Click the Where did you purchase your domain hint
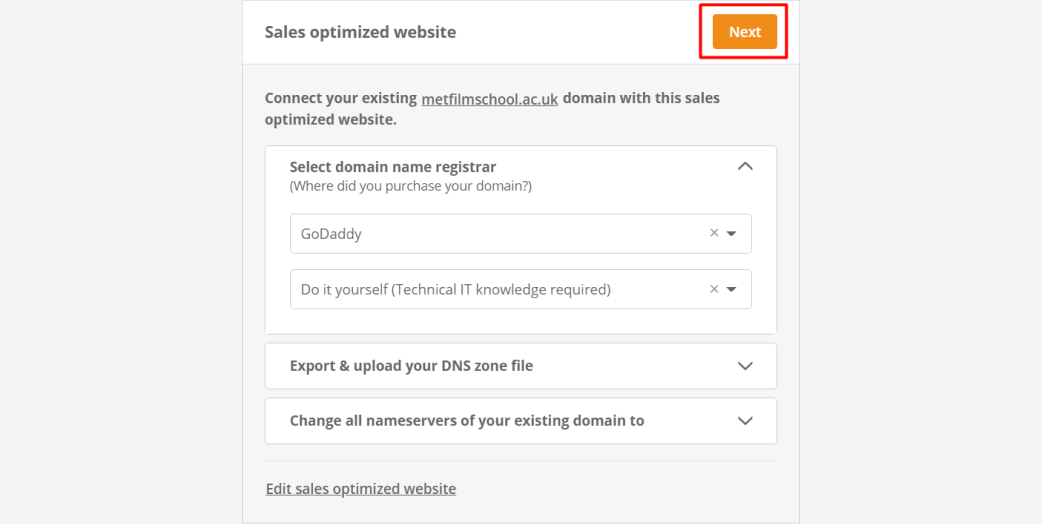Image resolution: width=1042 pixels, height=524 pixels. (x=411, y=187)
